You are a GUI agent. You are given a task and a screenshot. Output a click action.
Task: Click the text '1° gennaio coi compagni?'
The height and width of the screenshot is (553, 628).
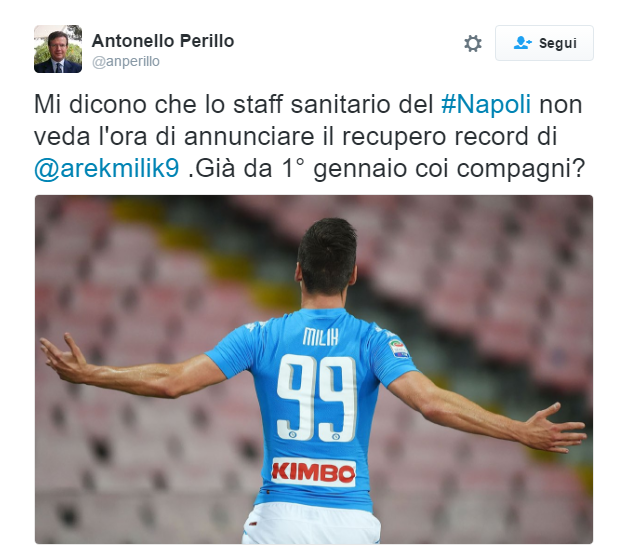pos(433,168)
